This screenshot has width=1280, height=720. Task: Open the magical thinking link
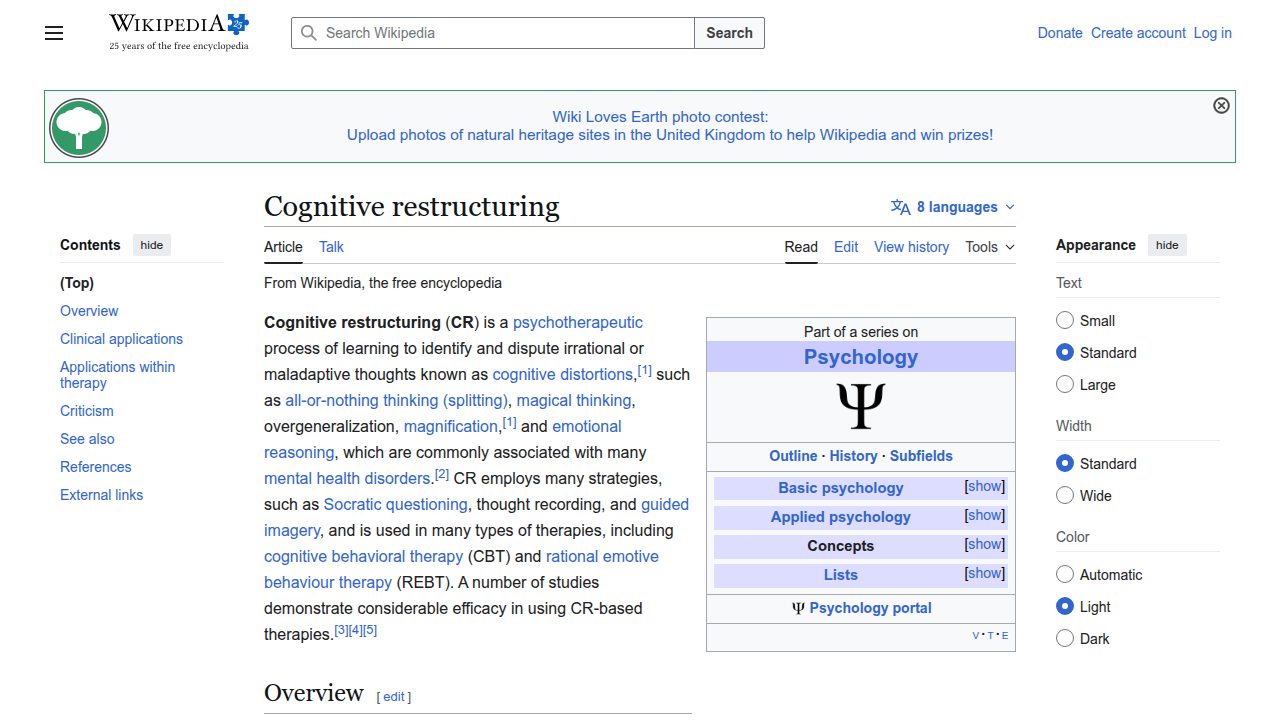click(x=574, y=400)
